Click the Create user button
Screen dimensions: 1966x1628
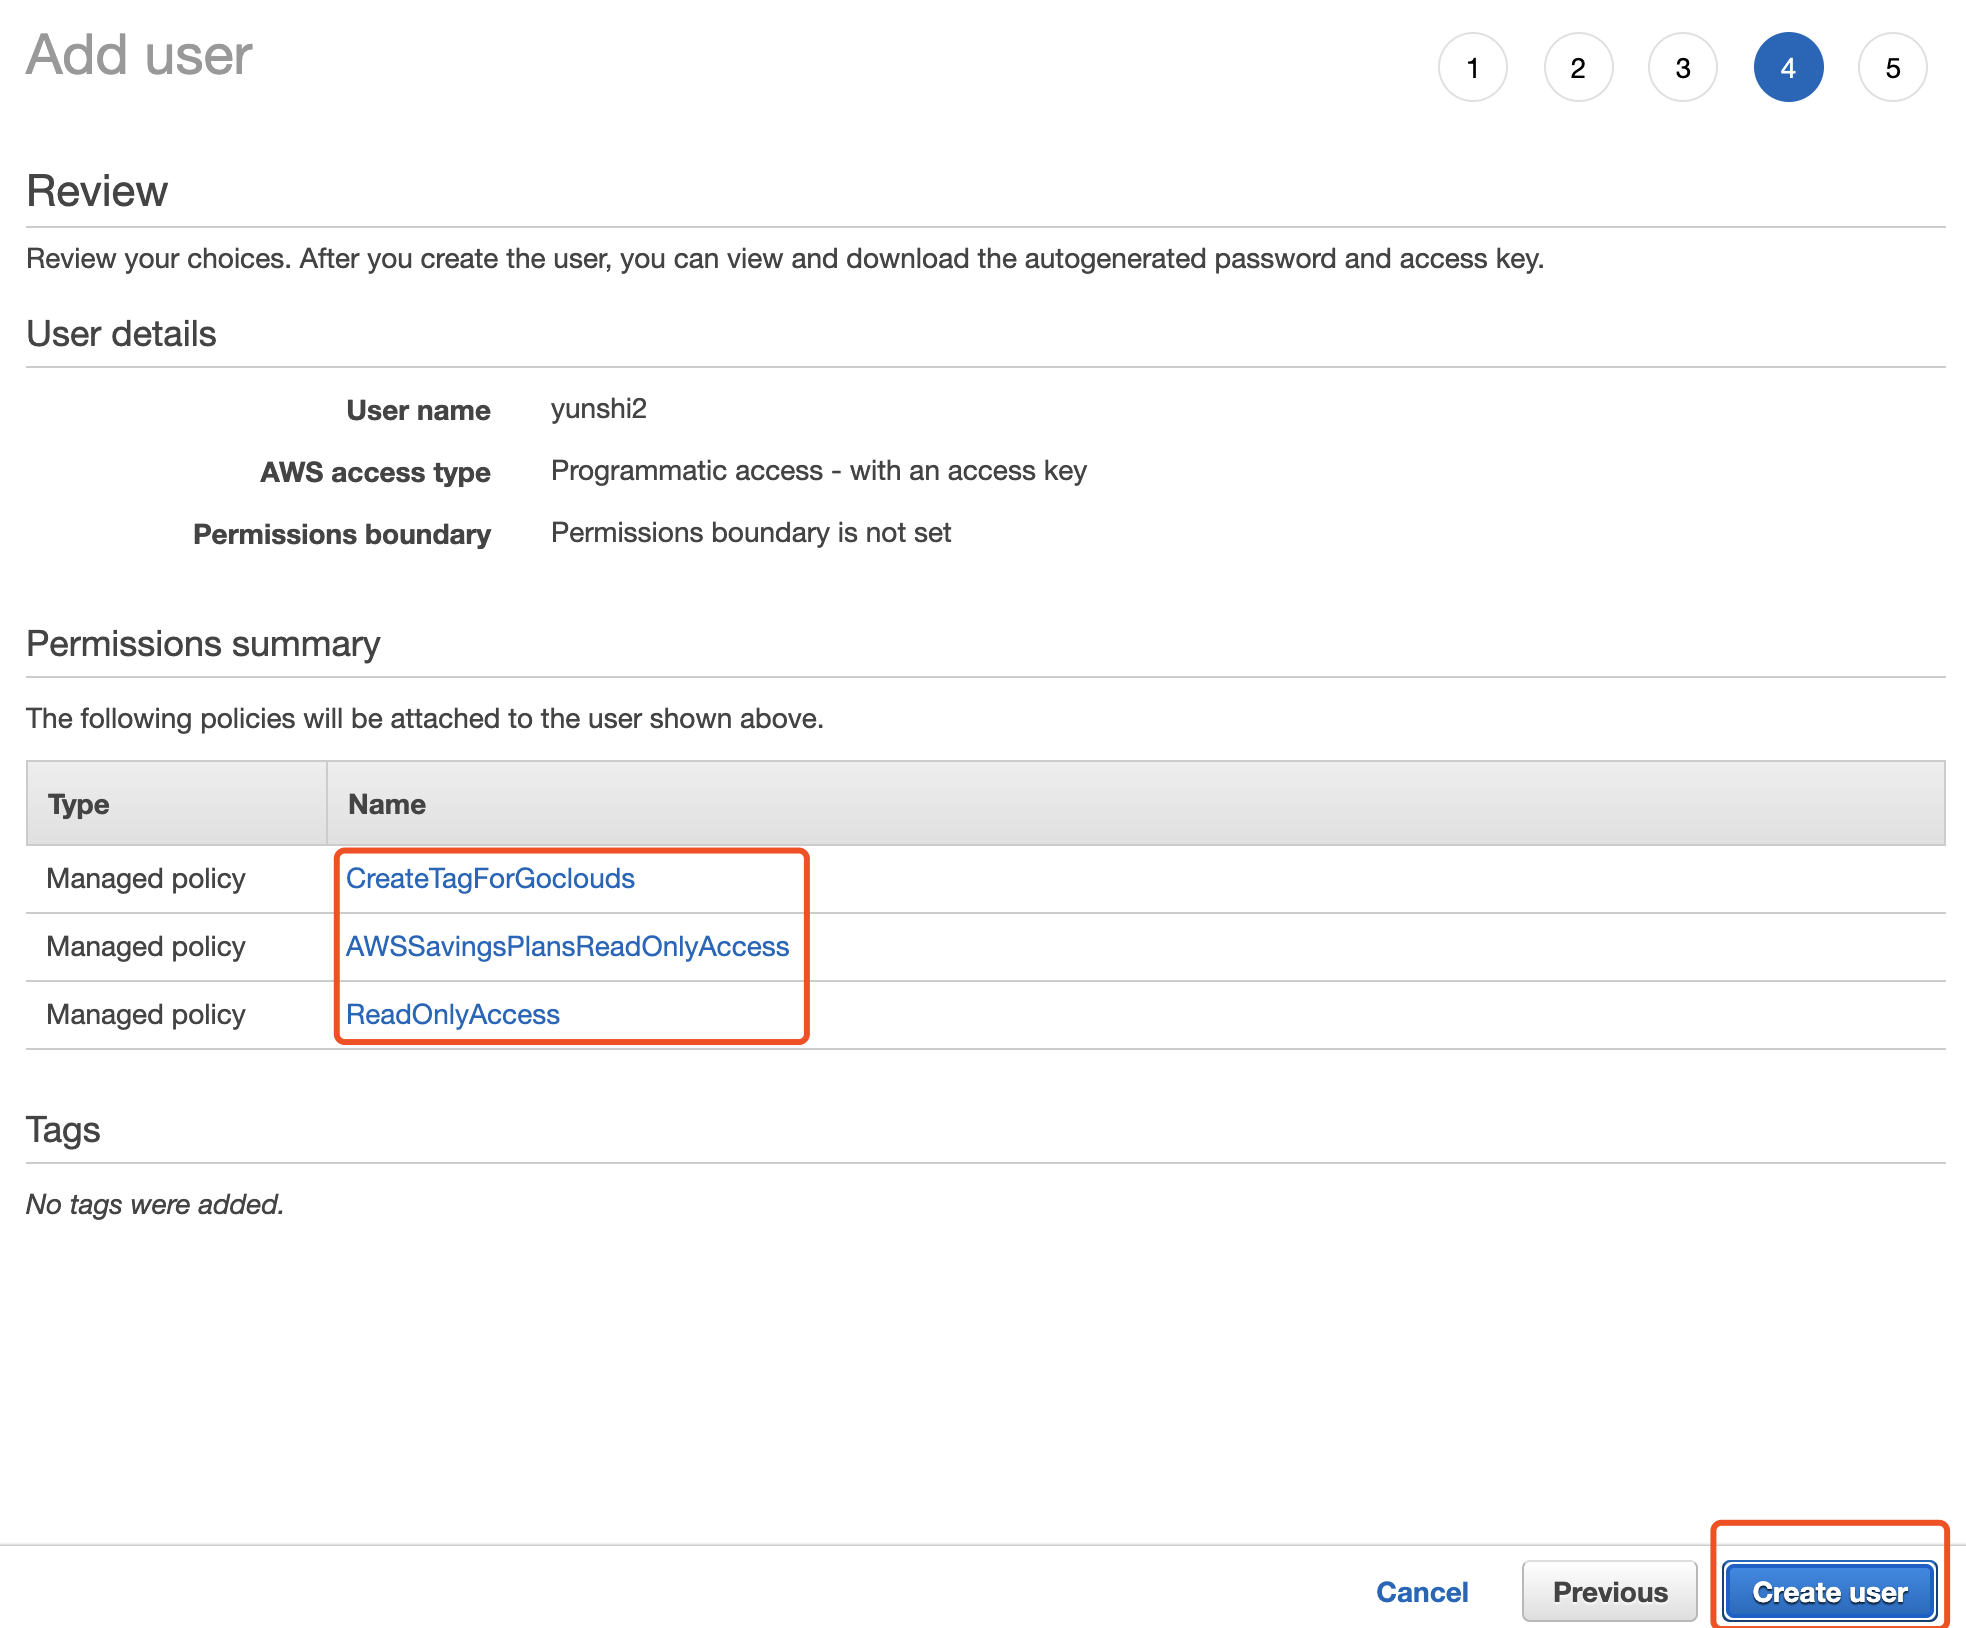coord(1830,1591)
